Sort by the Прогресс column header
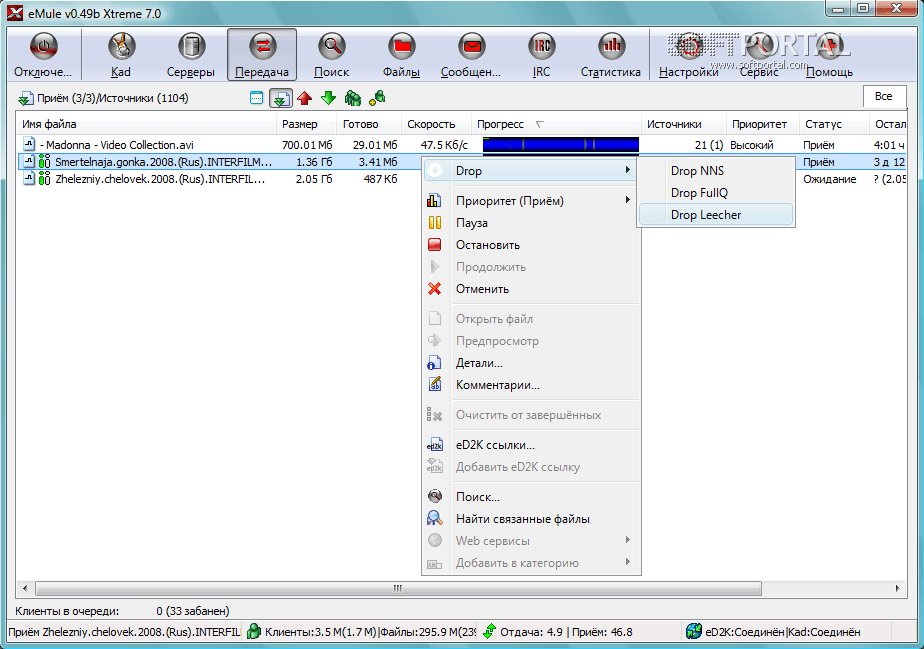Image resolution: width=924 pixels, height=649 pixels. pyautogui.click(x=556, y=124)
